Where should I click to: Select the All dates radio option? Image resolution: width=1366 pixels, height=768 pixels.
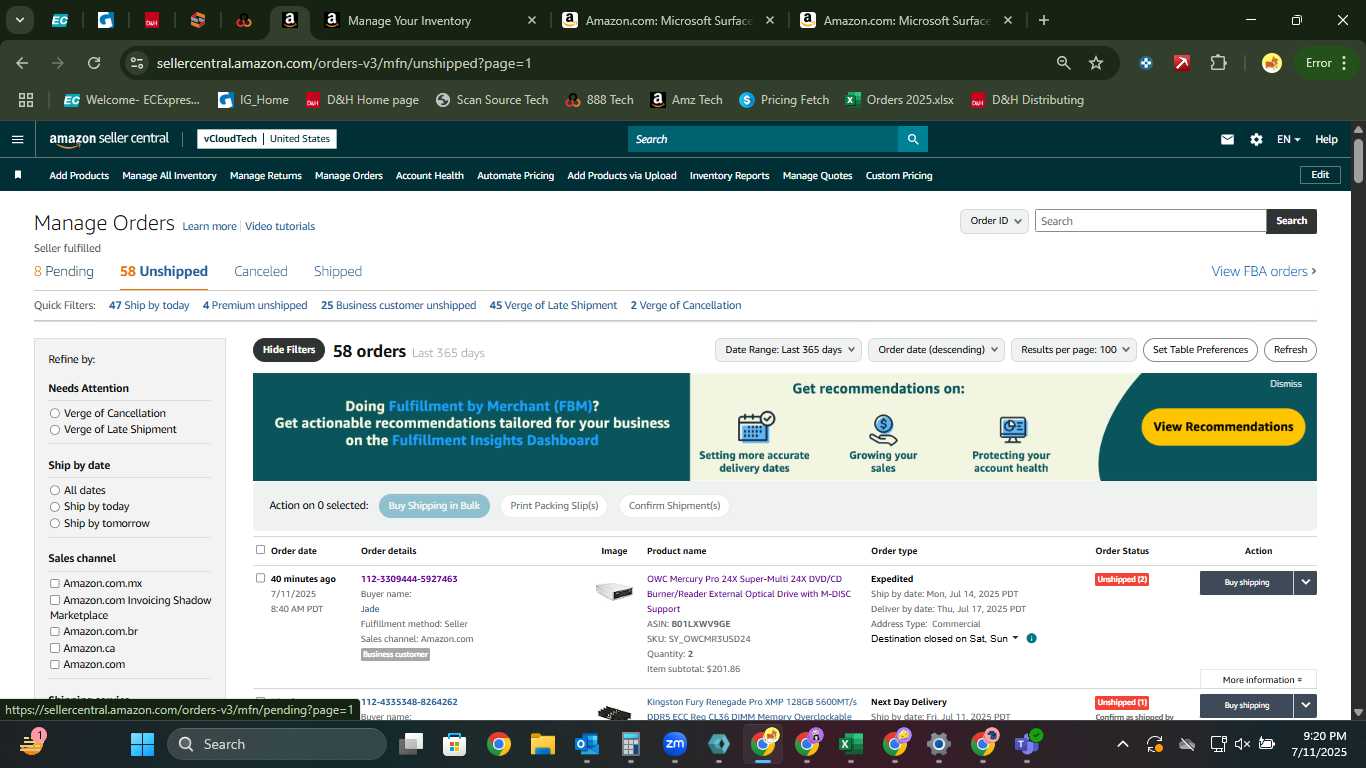(55, 490)
